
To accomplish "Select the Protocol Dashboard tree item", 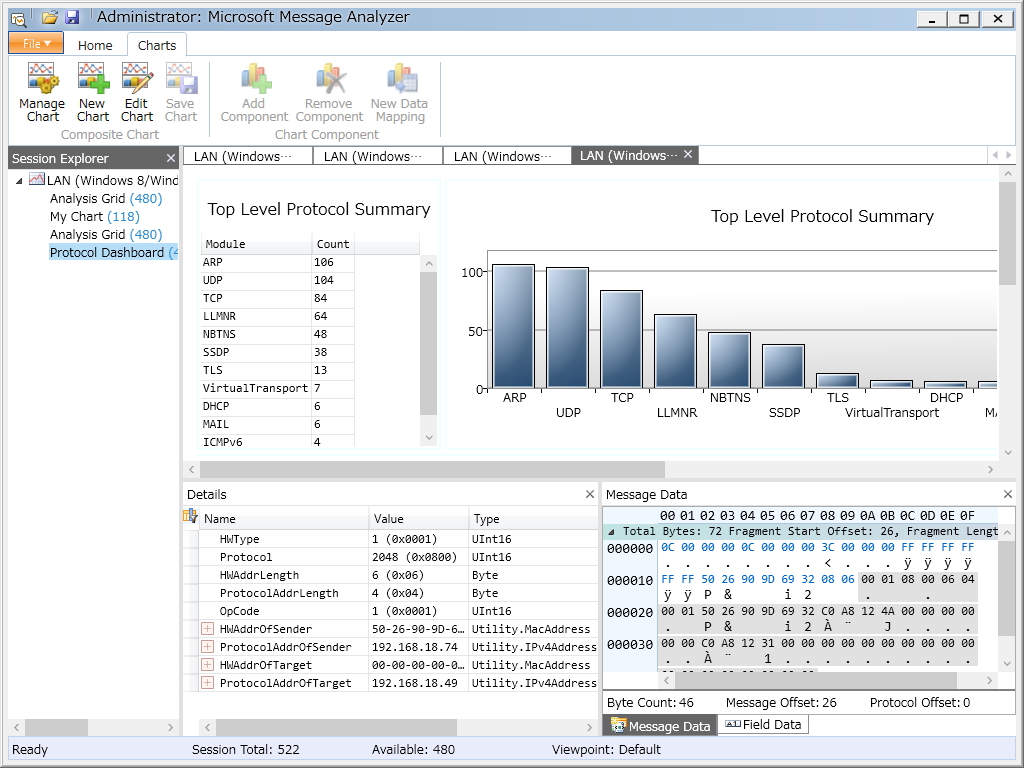I will point(107,253).
